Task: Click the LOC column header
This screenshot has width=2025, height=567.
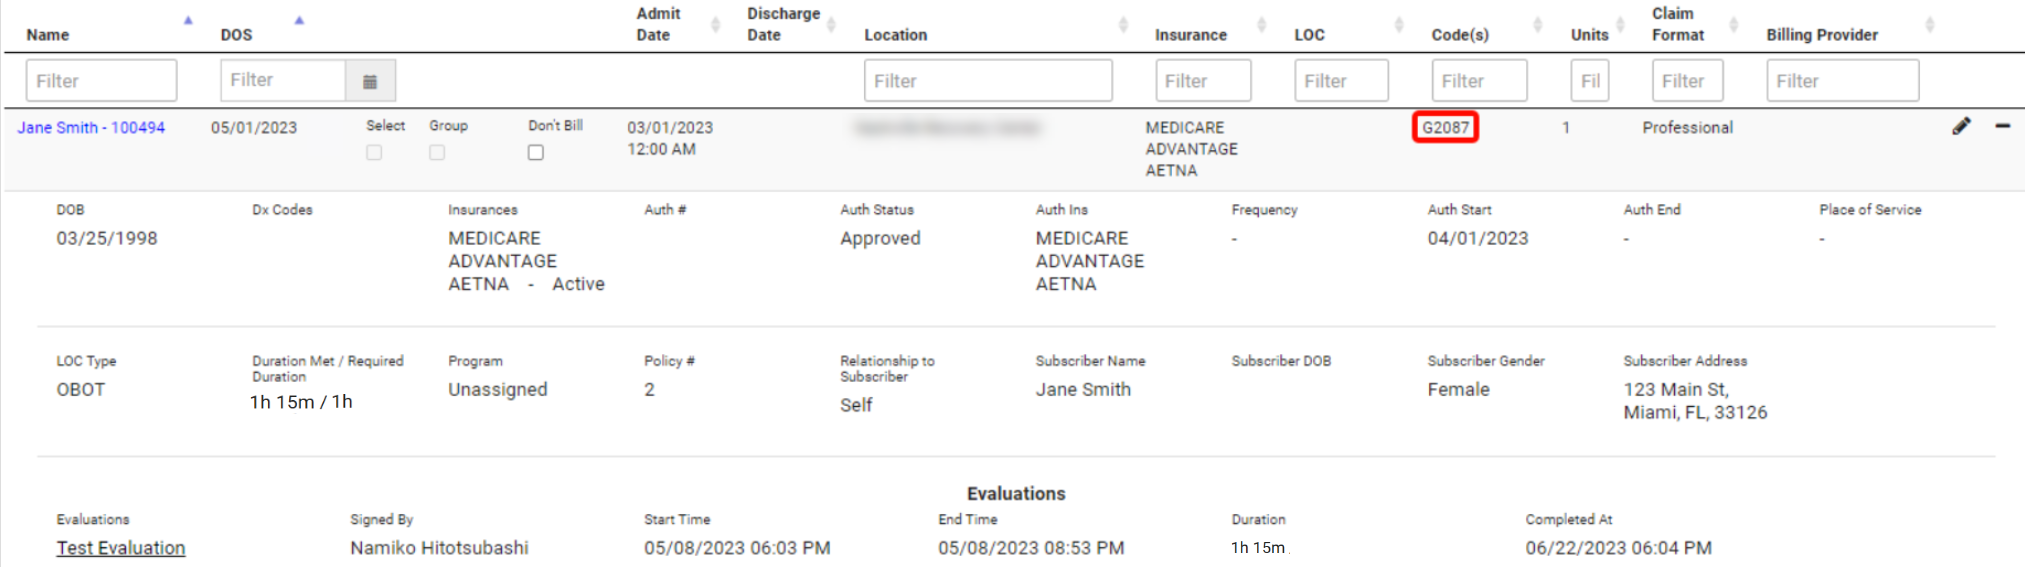Action: 1309,35
